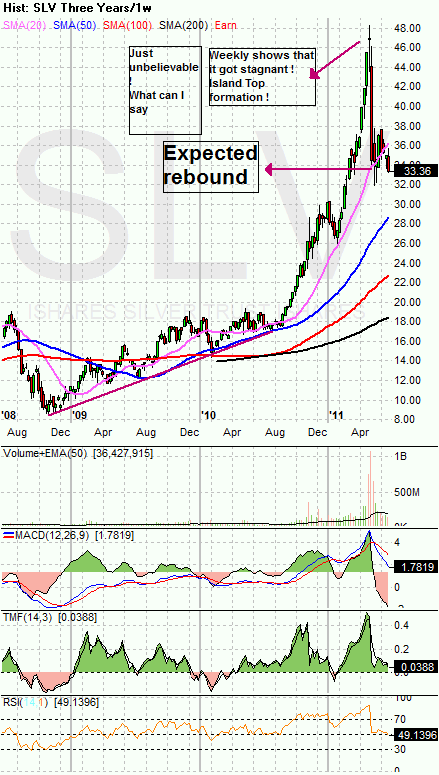439x775 pixels.
Task: Click the 44.00 price axis label
Action: pos(408,67)
